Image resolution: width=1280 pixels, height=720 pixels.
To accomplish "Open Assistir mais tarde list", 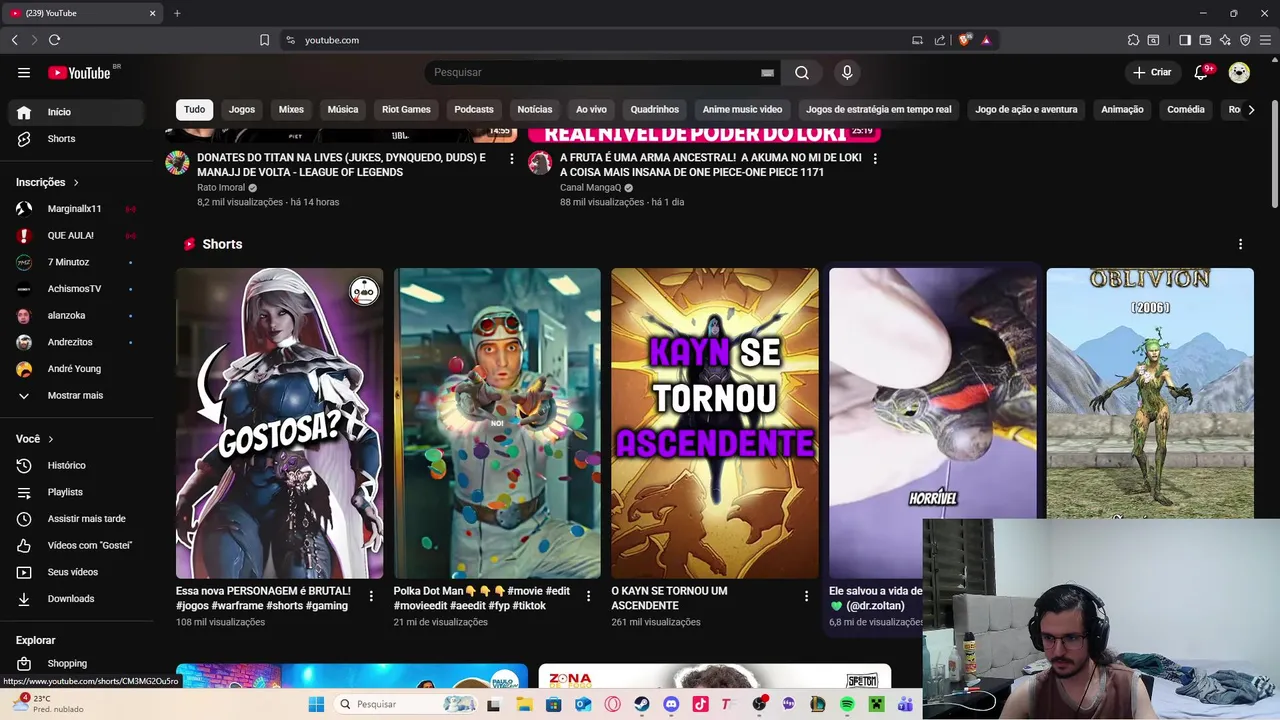I will pos(76,519).
